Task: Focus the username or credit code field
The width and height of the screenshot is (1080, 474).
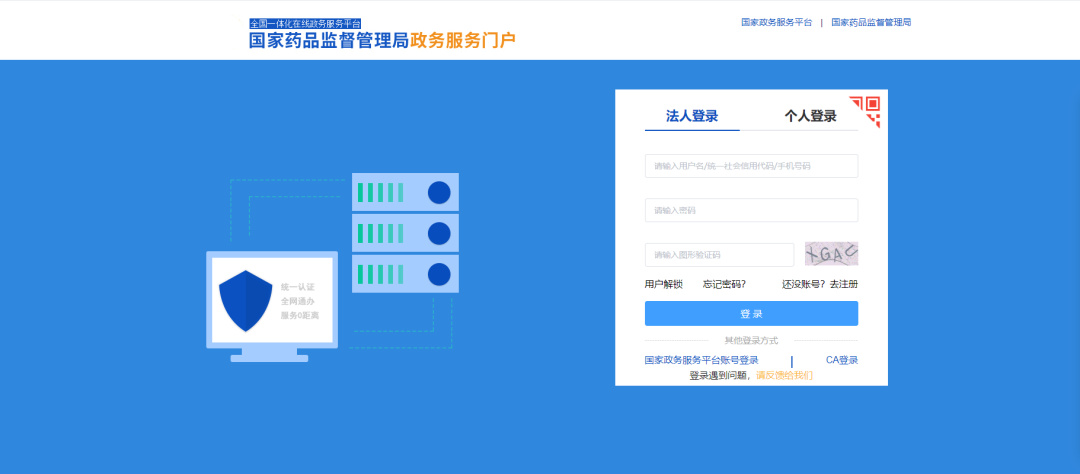Action: 751,166
